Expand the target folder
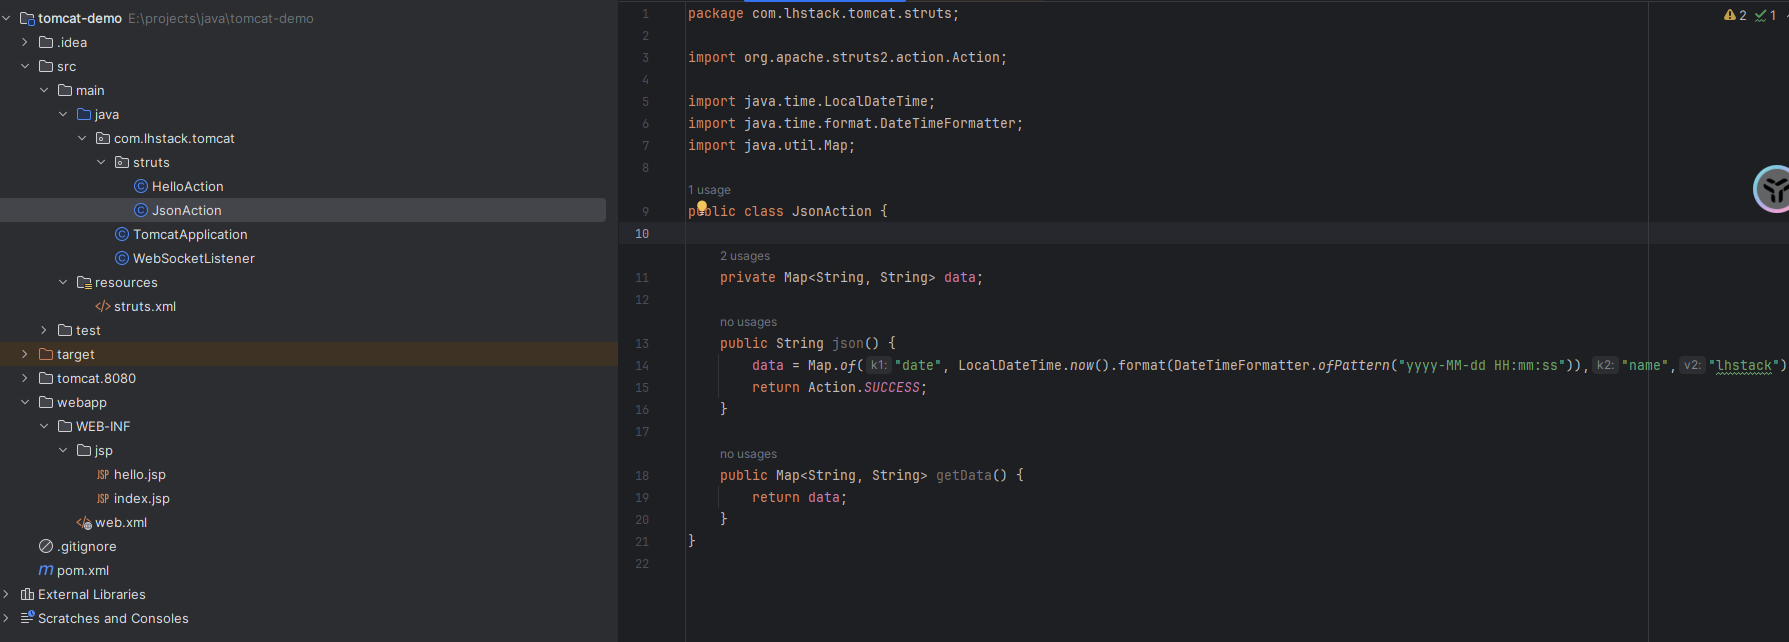Screen dimensions: 1789x642 25,354
